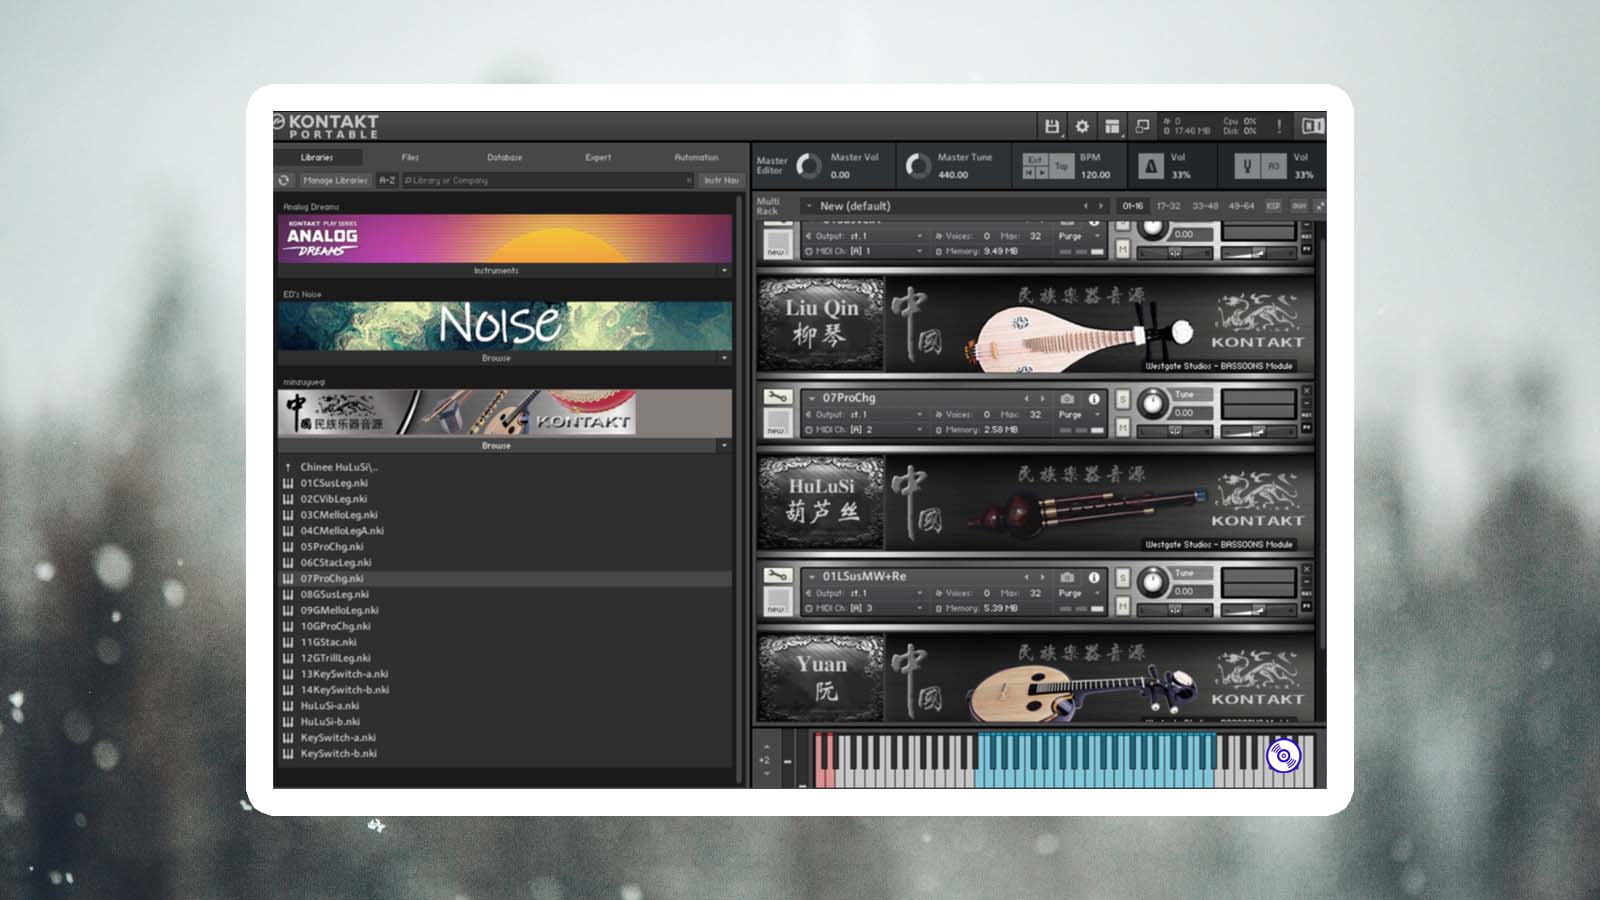1600x900 pixels.
Task: Go to next instrument arrow on 07ProChg
Action: (x=1042, y=398)
